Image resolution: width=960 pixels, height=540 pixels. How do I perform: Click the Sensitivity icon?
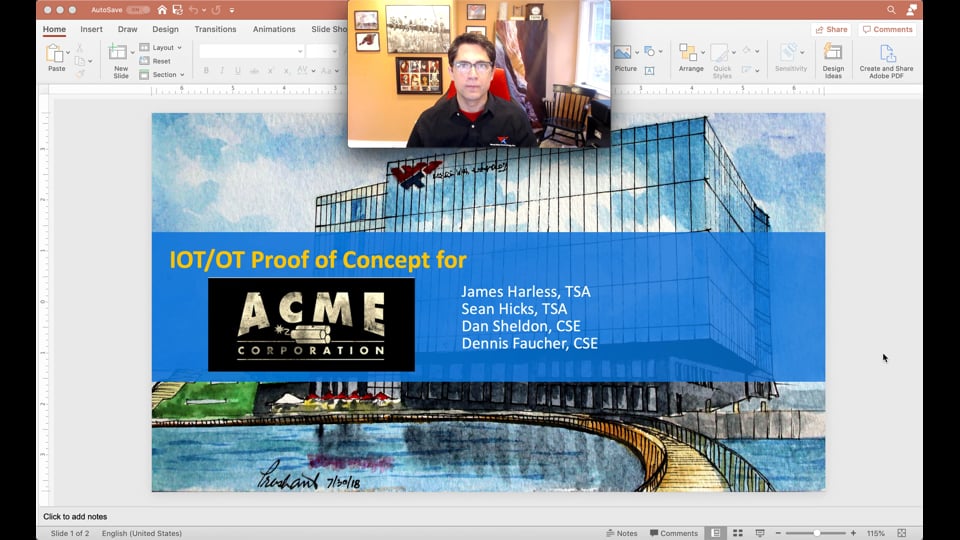click(x=789, y=53)
